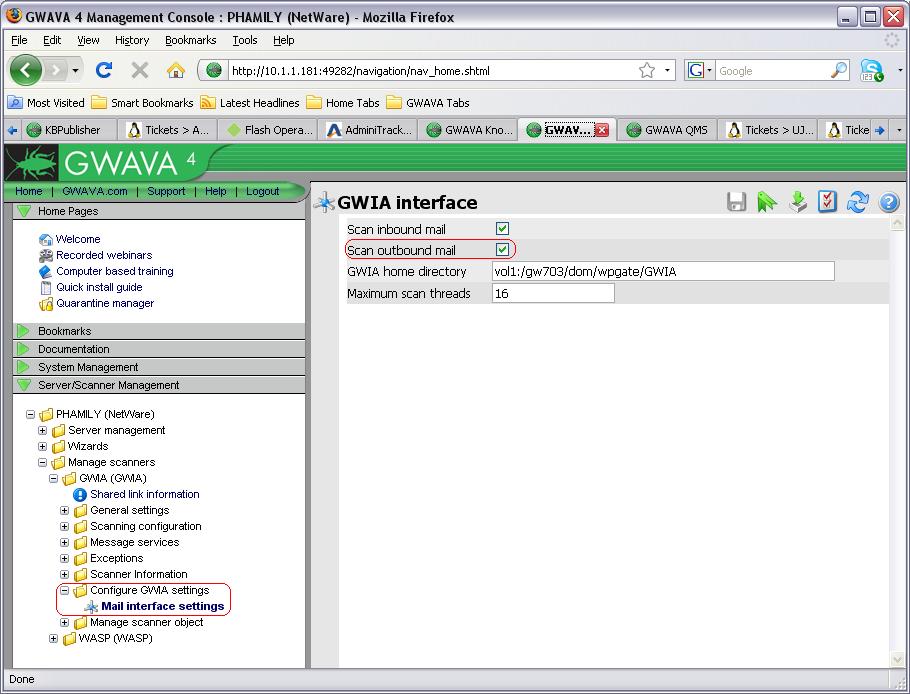Viewport: 910px width, 694px height.
Task: Expand the Server management tree node
Action: 42,431
